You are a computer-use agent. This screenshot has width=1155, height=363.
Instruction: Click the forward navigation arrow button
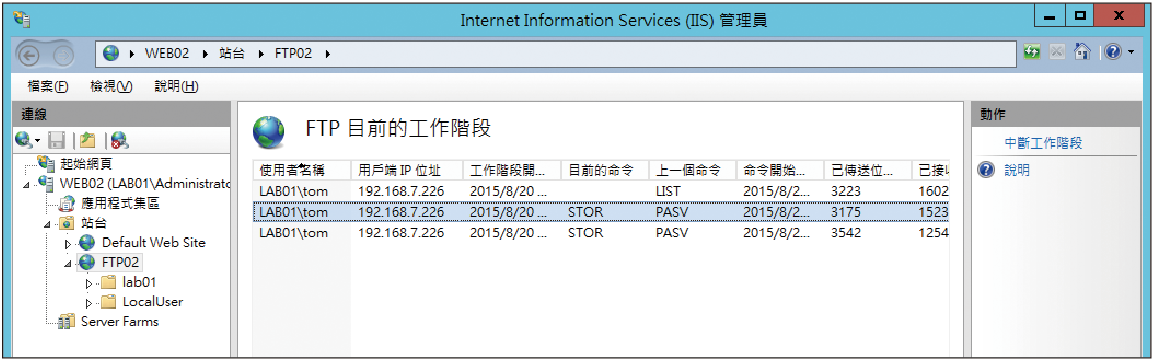pos(65,54)
